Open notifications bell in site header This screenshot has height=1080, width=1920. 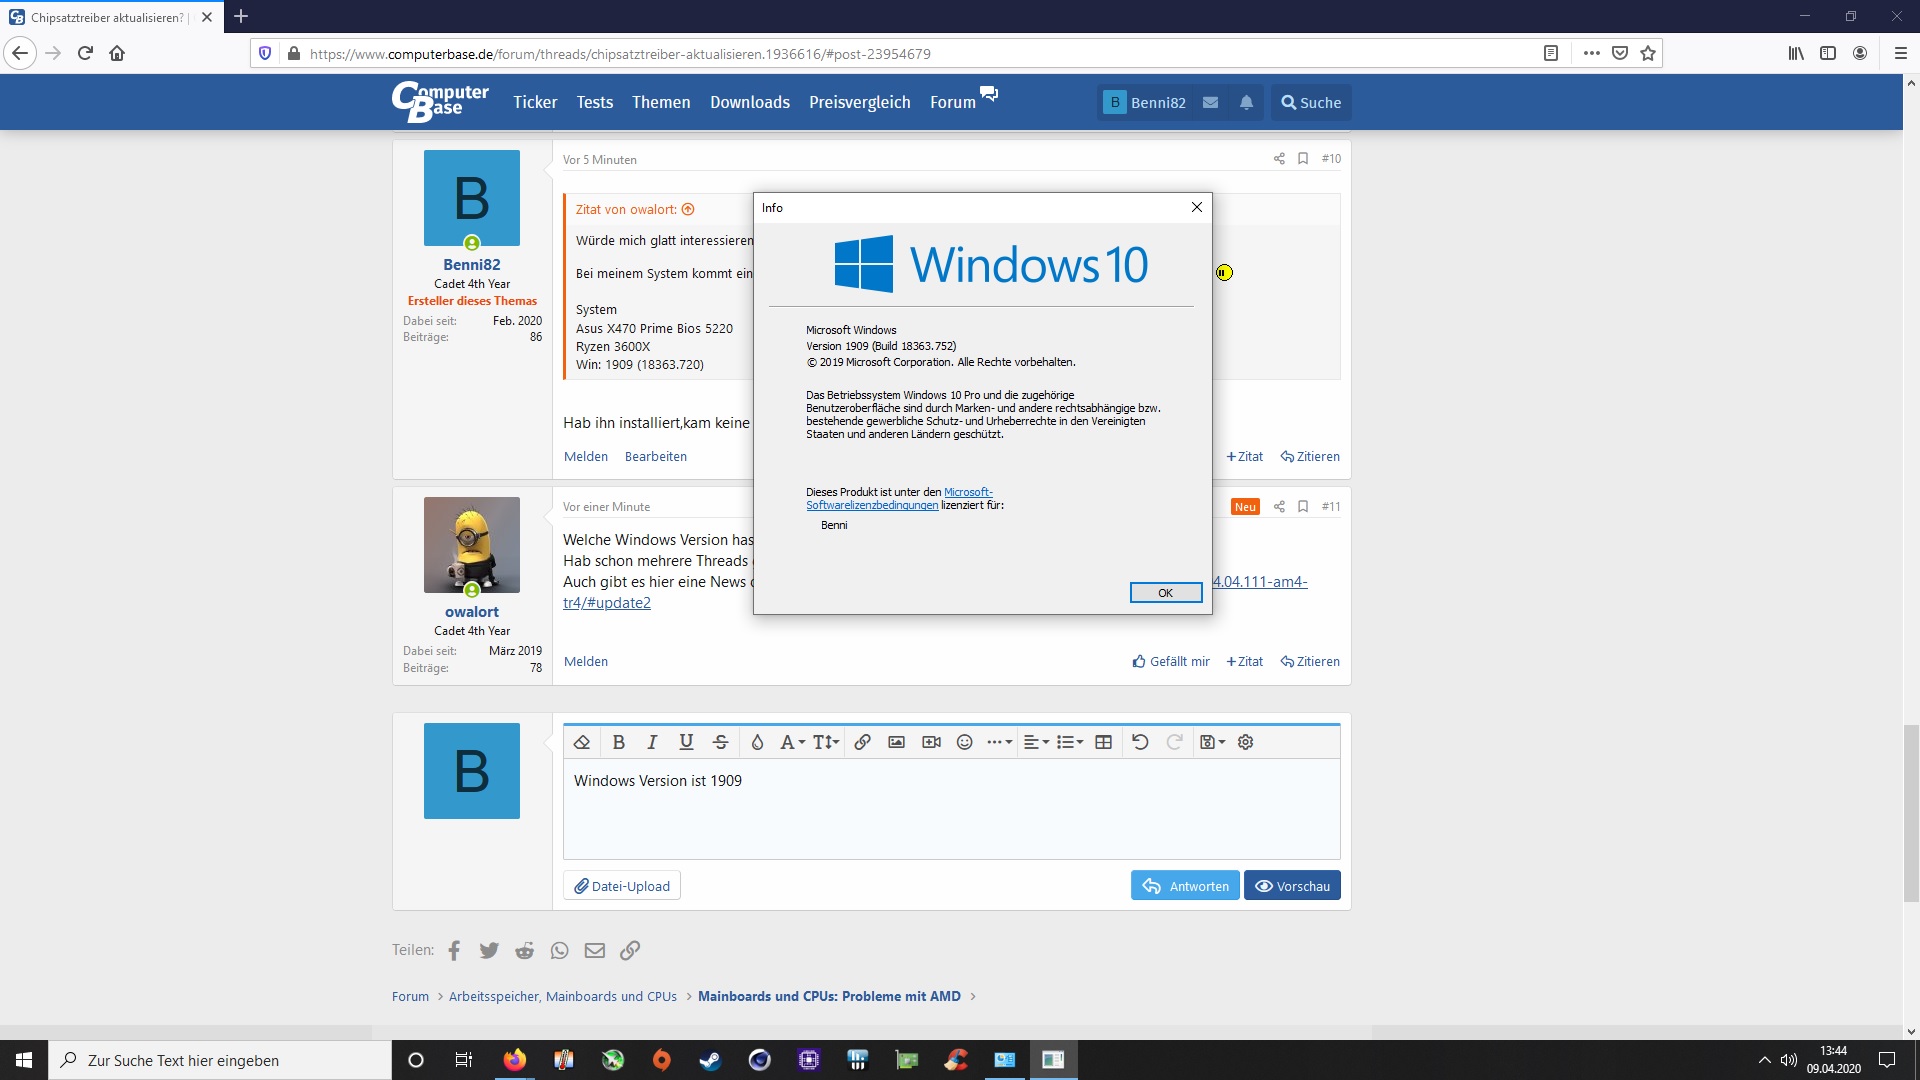click(1246, 102)
